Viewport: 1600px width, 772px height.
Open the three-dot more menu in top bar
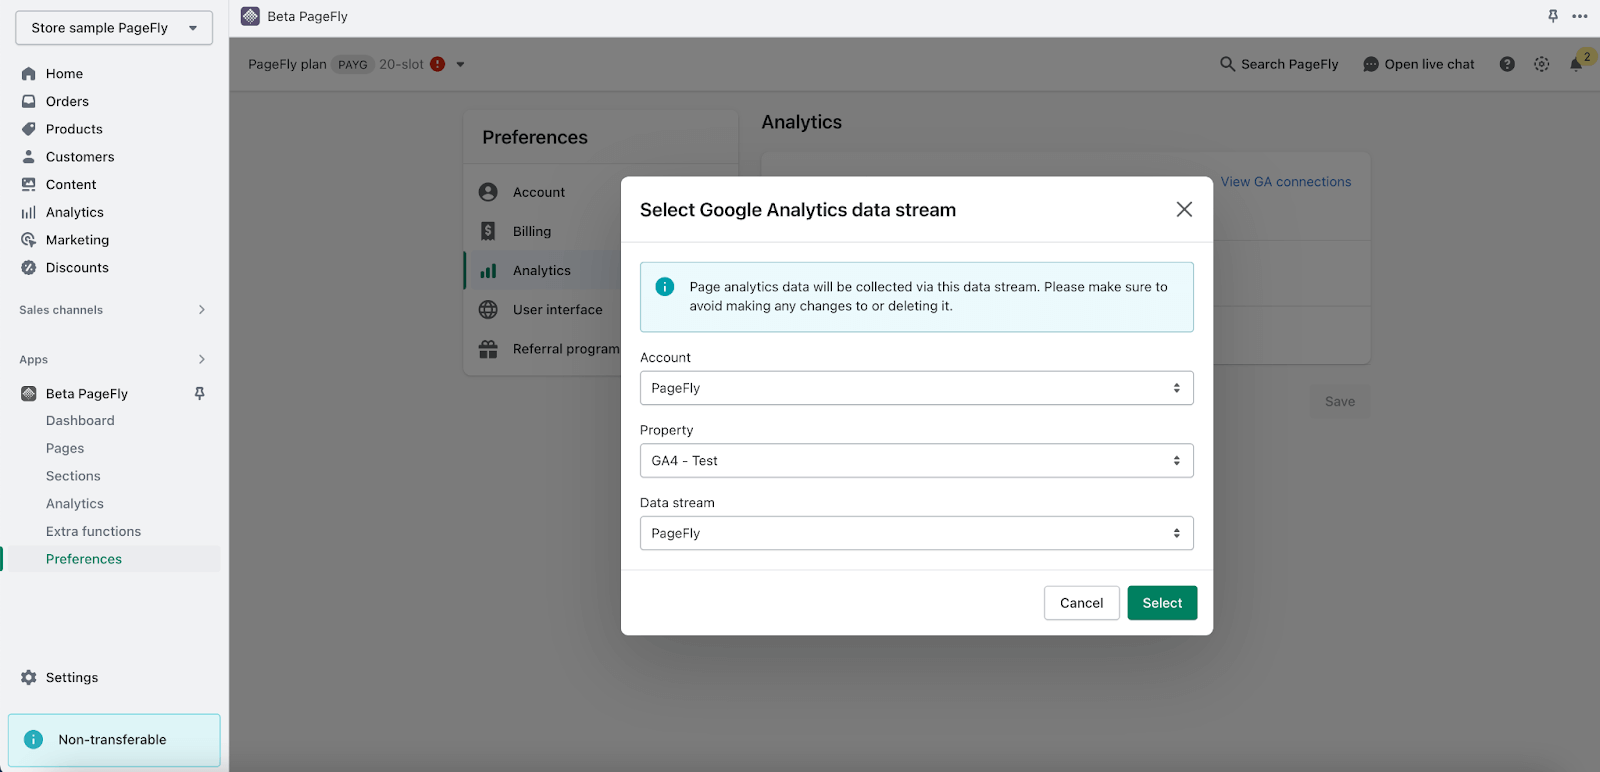(1580, 16)
